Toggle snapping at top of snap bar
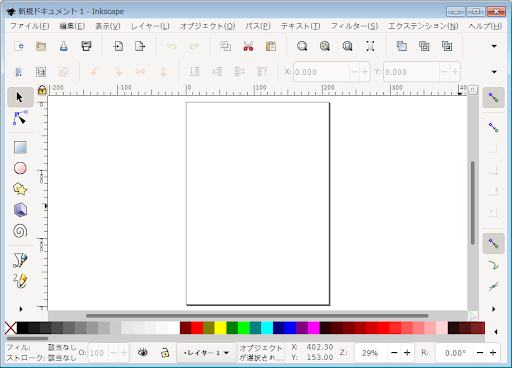Viewport: 512px width, 368px height. pos(493,97)
